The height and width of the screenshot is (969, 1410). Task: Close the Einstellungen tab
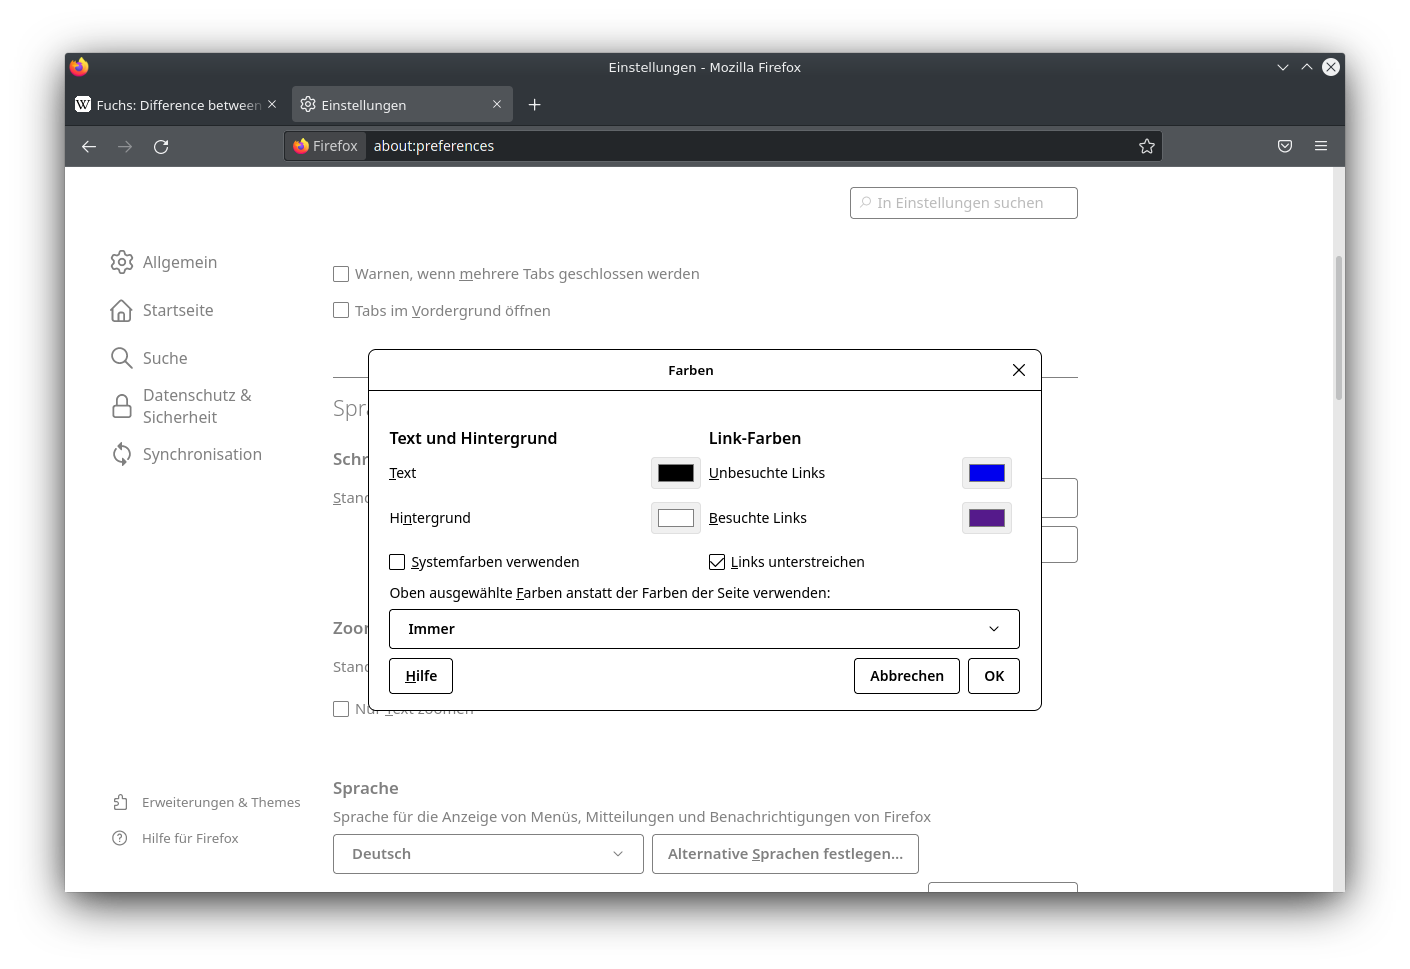click(497, 105)
